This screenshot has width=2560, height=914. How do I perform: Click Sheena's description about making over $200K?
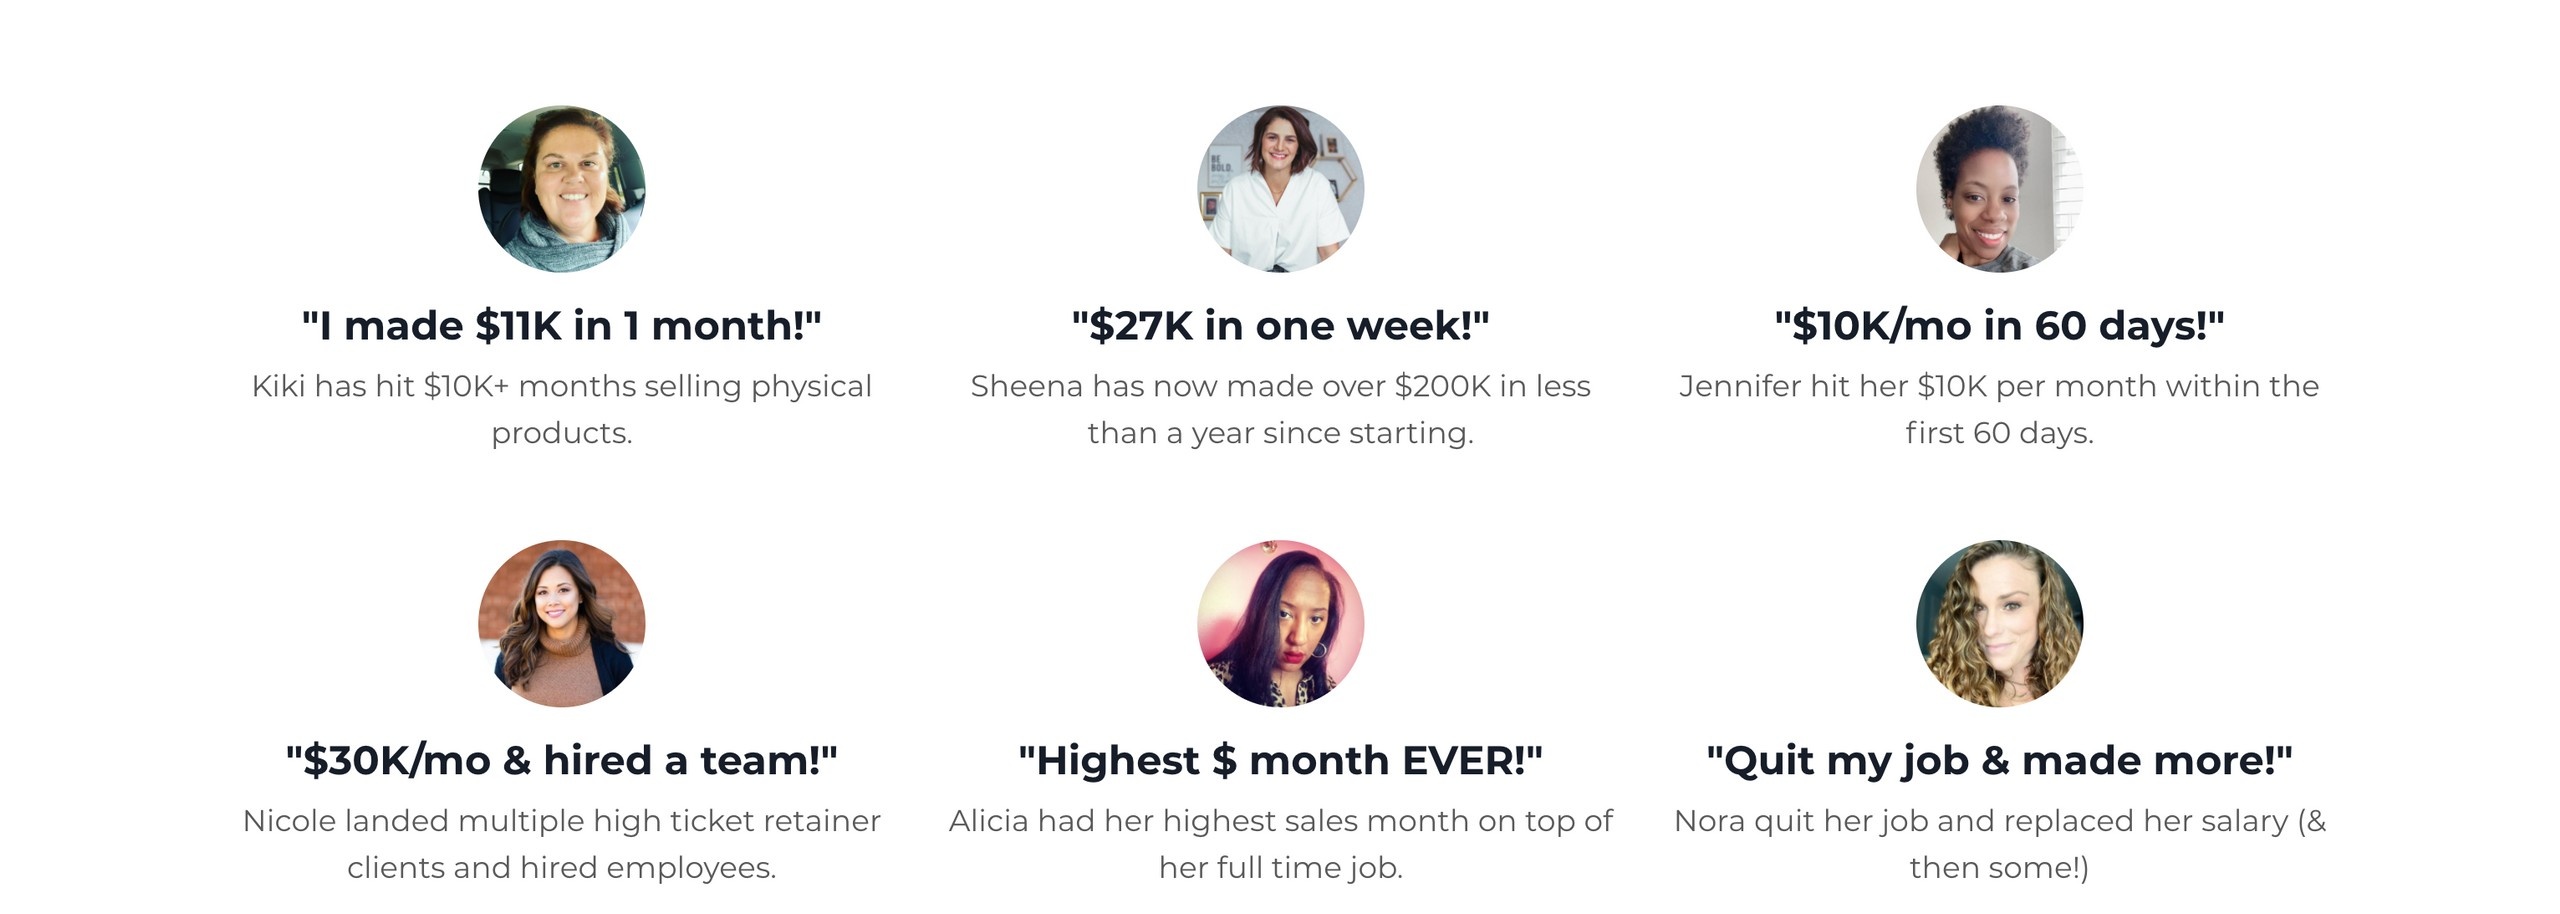coord(1280,409)
